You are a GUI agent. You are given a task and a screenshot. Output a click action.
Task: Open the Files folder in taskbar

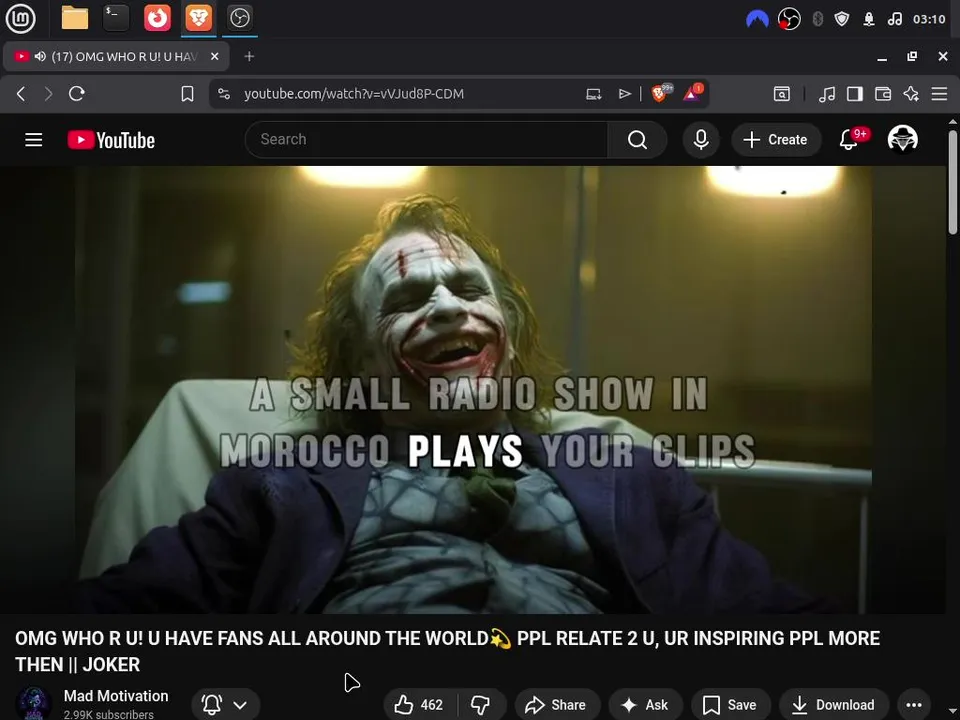click(x=75, y=18)
